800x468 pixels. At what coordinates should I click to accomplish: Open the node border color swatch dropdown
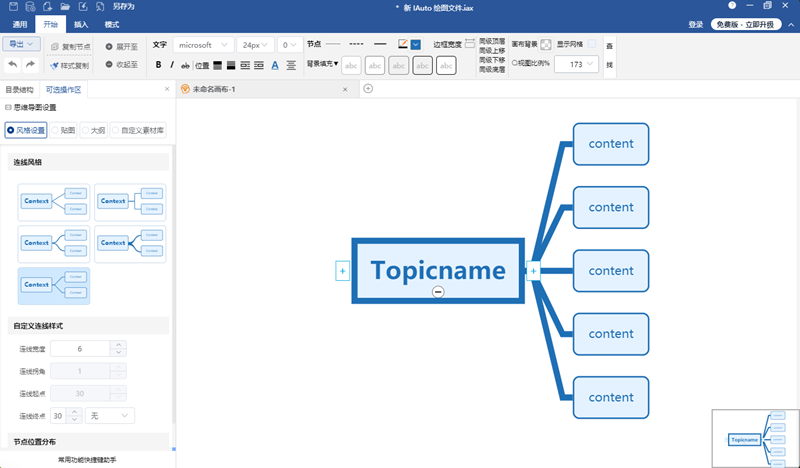415,44
